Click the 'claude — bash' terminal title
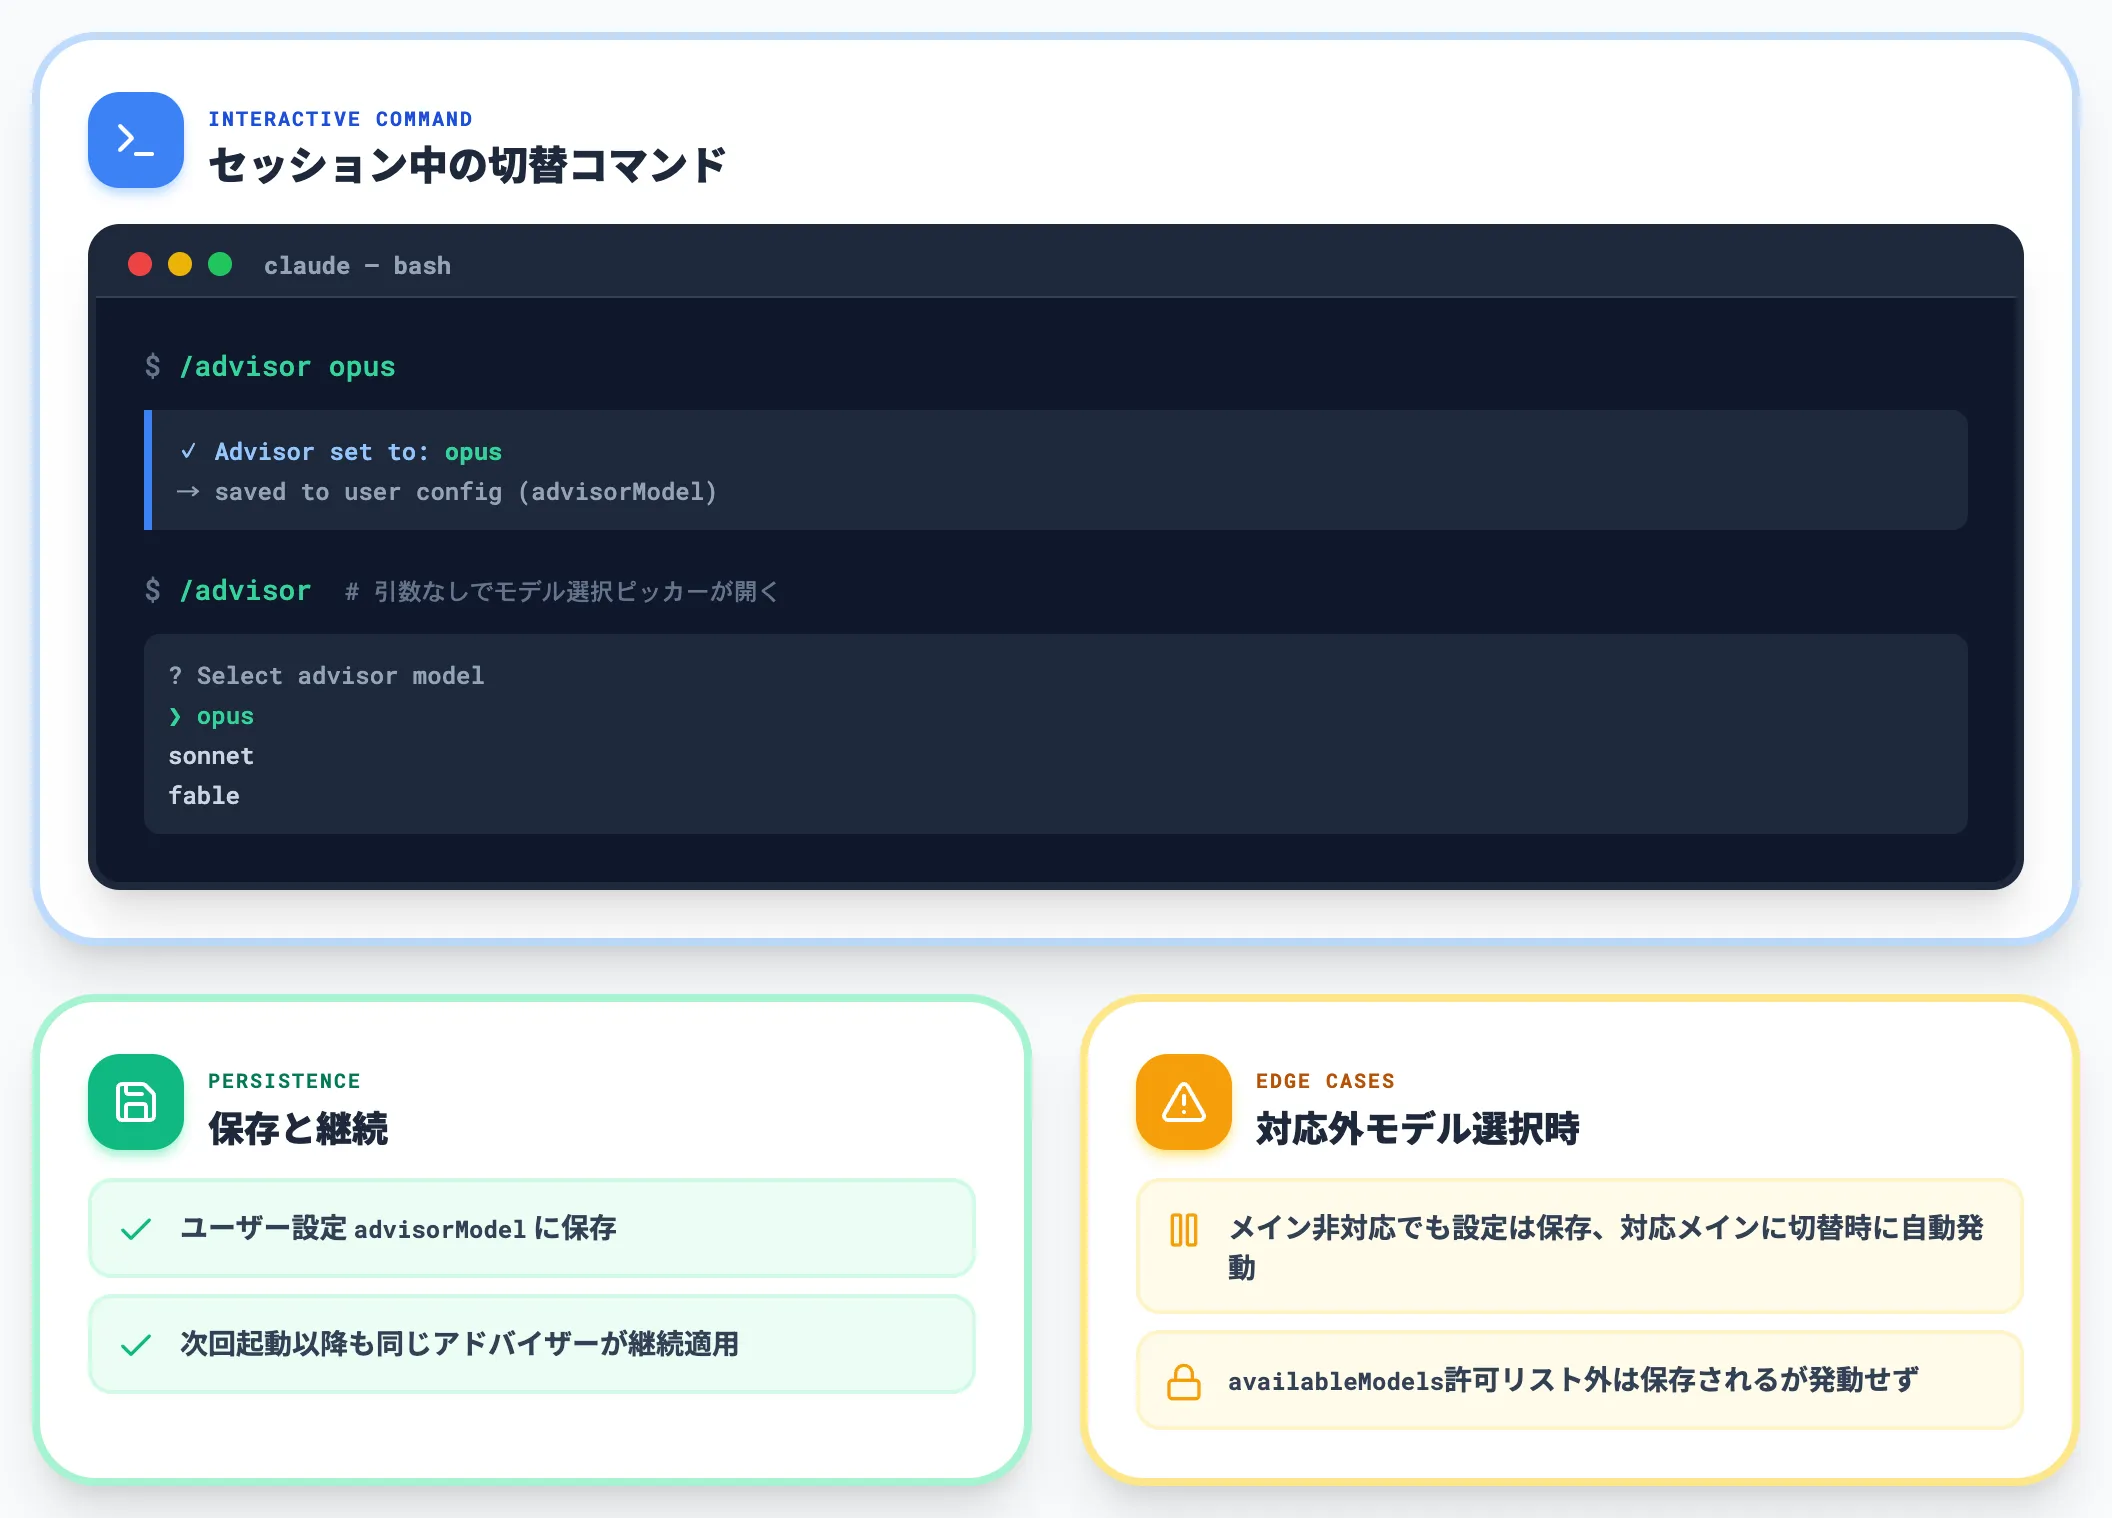The height and width of the screenshot is (1518, 2112). (357, 265)
